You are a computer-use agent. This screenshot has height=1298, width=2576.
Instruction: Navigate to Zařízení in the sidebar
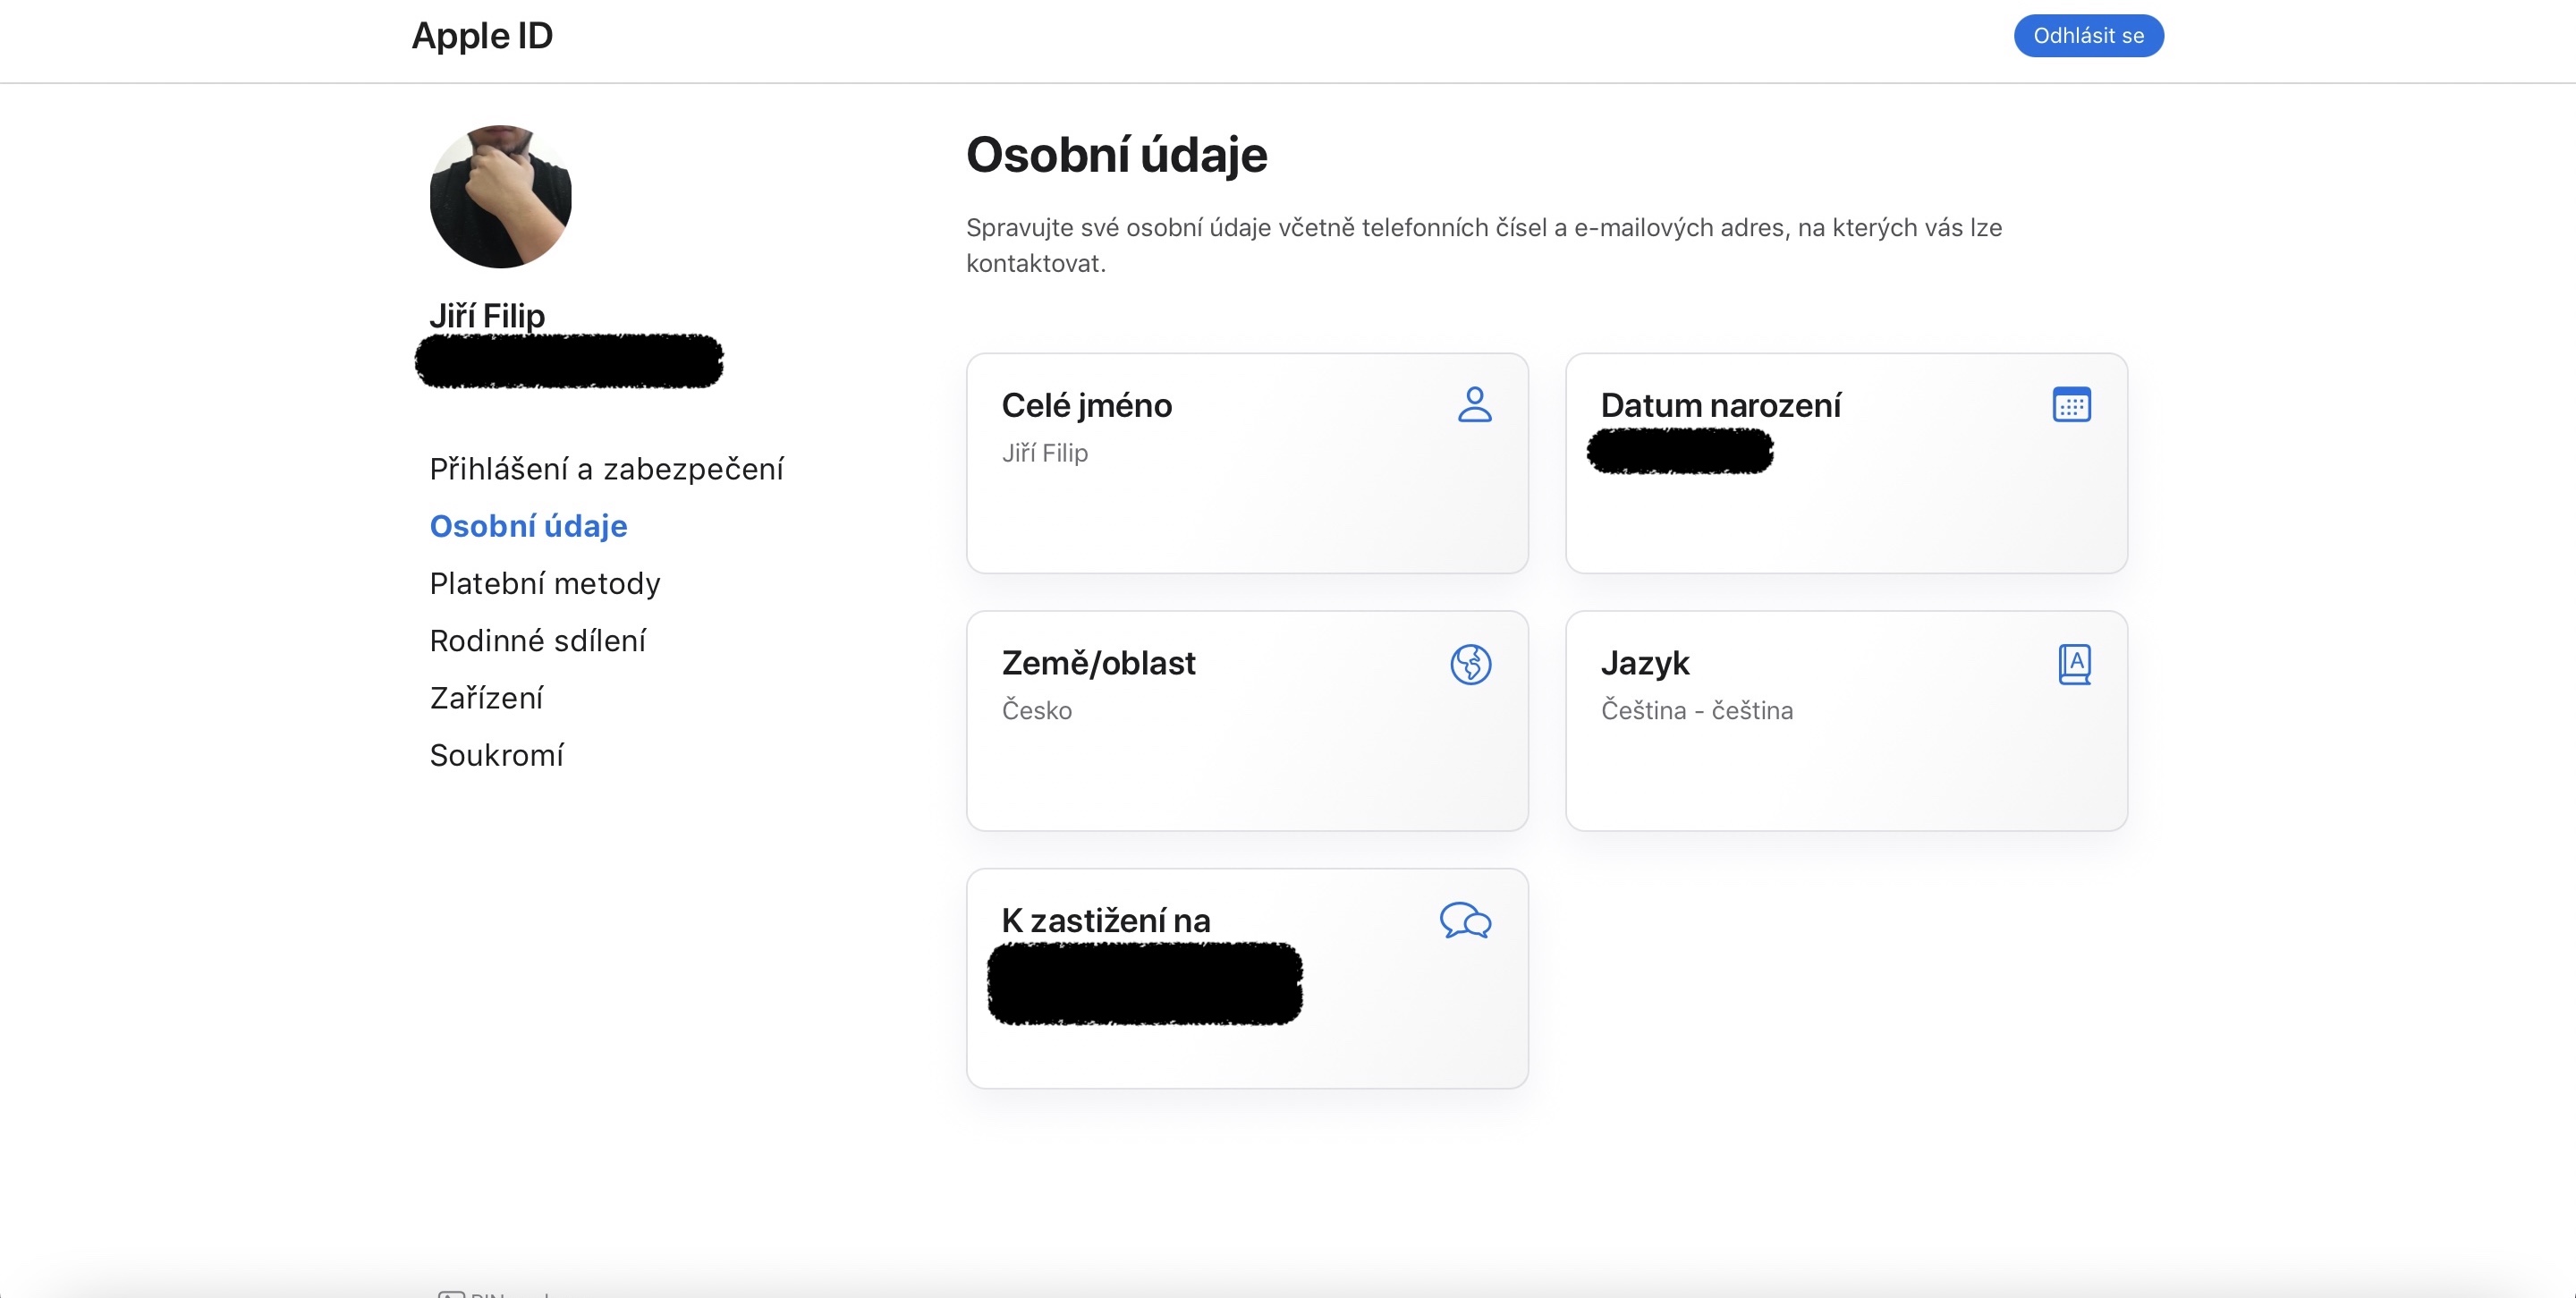tap(486, 698)
